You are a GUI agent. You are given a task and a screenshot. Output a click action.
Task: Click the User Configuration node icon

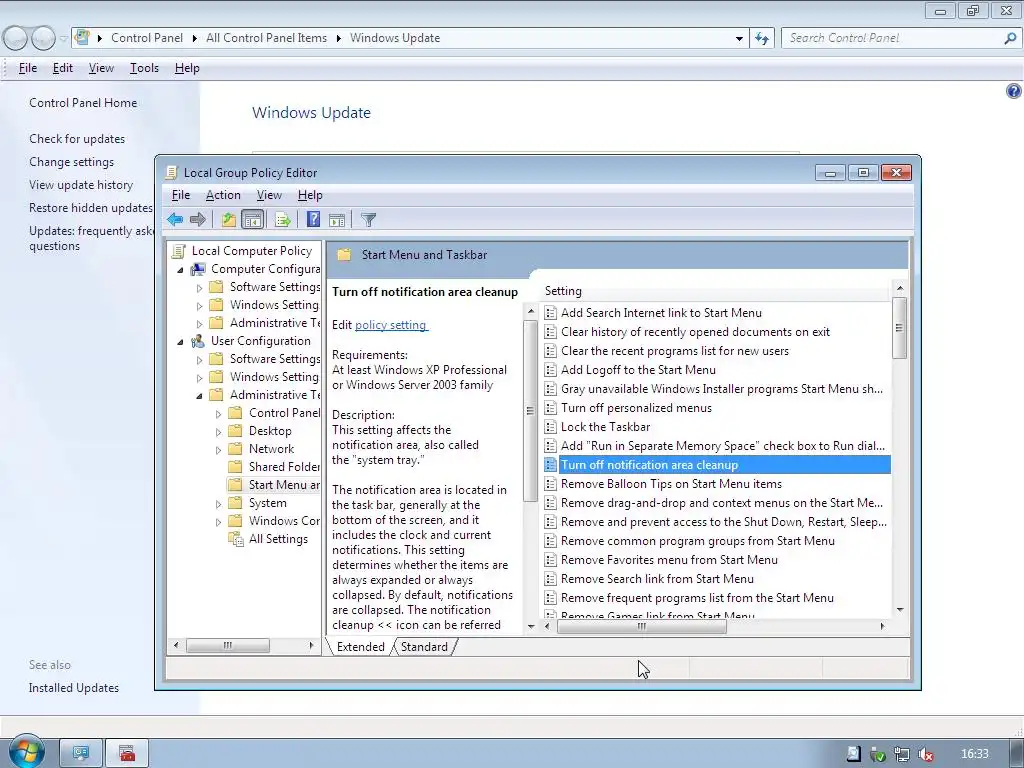[x=197, y=341]
